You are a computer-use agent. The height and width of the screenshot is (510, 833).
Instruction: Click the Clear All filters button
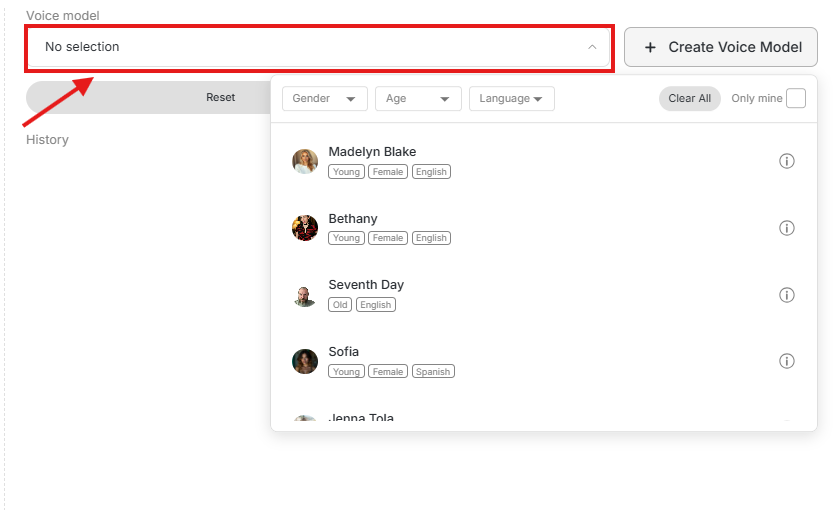pyautogui.click(x=689, y=98)
